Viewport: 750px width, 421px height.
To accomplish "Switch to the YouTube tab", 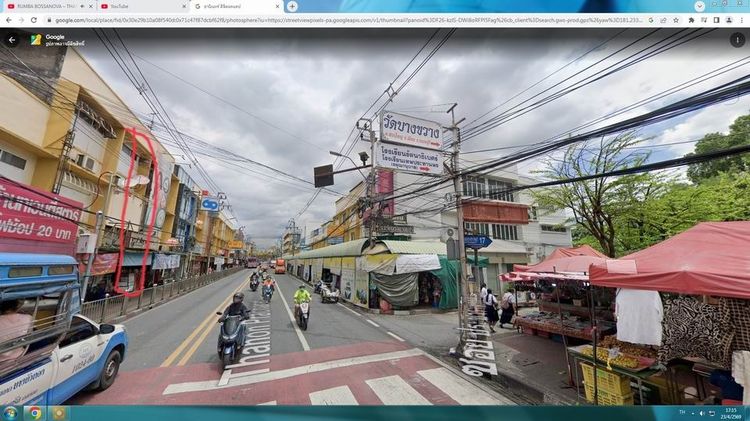I will point(143,6).
